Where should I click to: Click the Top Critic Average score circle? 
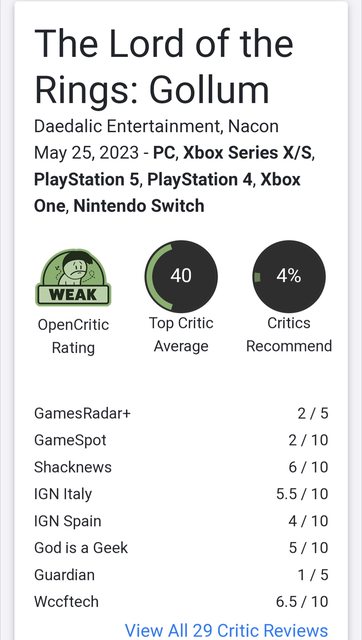[181, 276]
